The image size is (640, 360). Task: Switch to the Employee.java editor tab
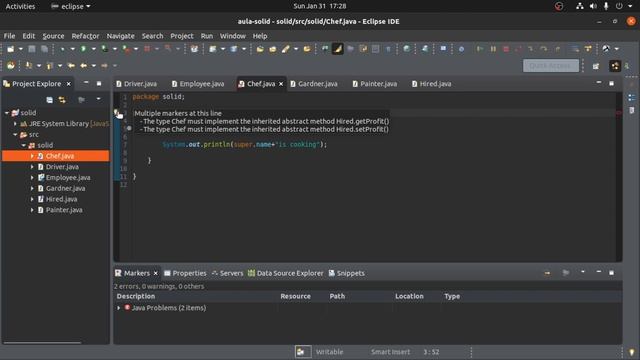(x=198, y=84)
